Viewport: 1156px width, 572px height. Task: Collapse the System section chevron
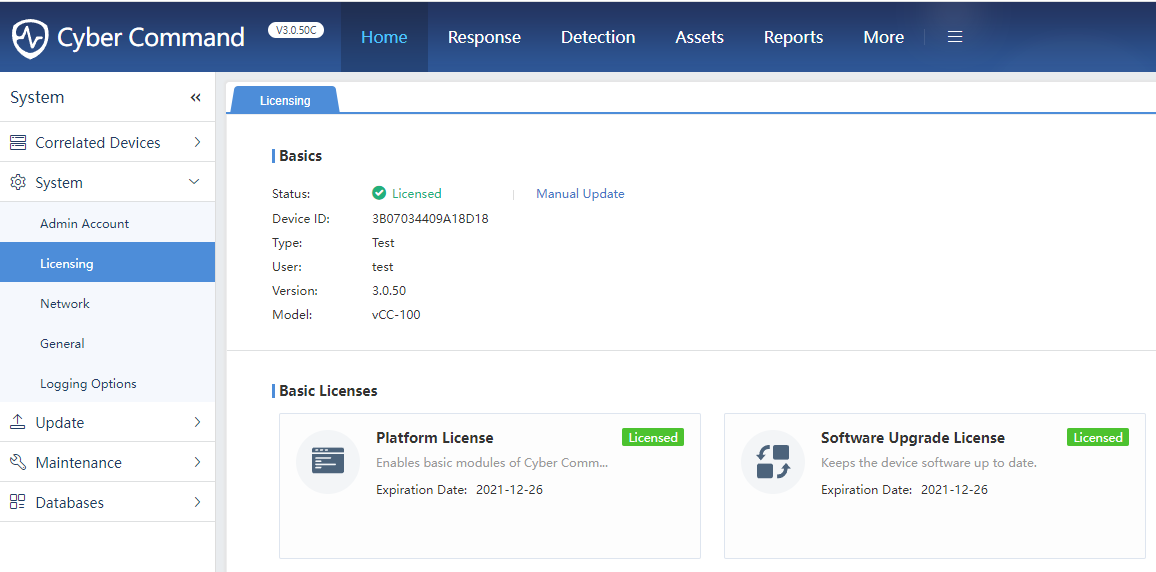[194, 181]
